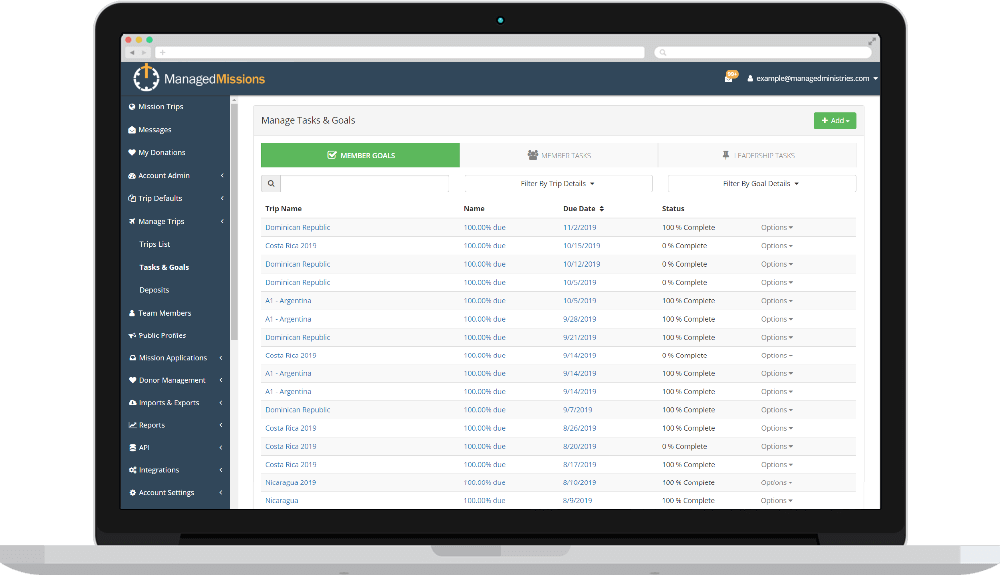This screenshot has width=1000, height=575.
Task: Open the Nicaragua 2019 trip link
Action: (290, 482)
